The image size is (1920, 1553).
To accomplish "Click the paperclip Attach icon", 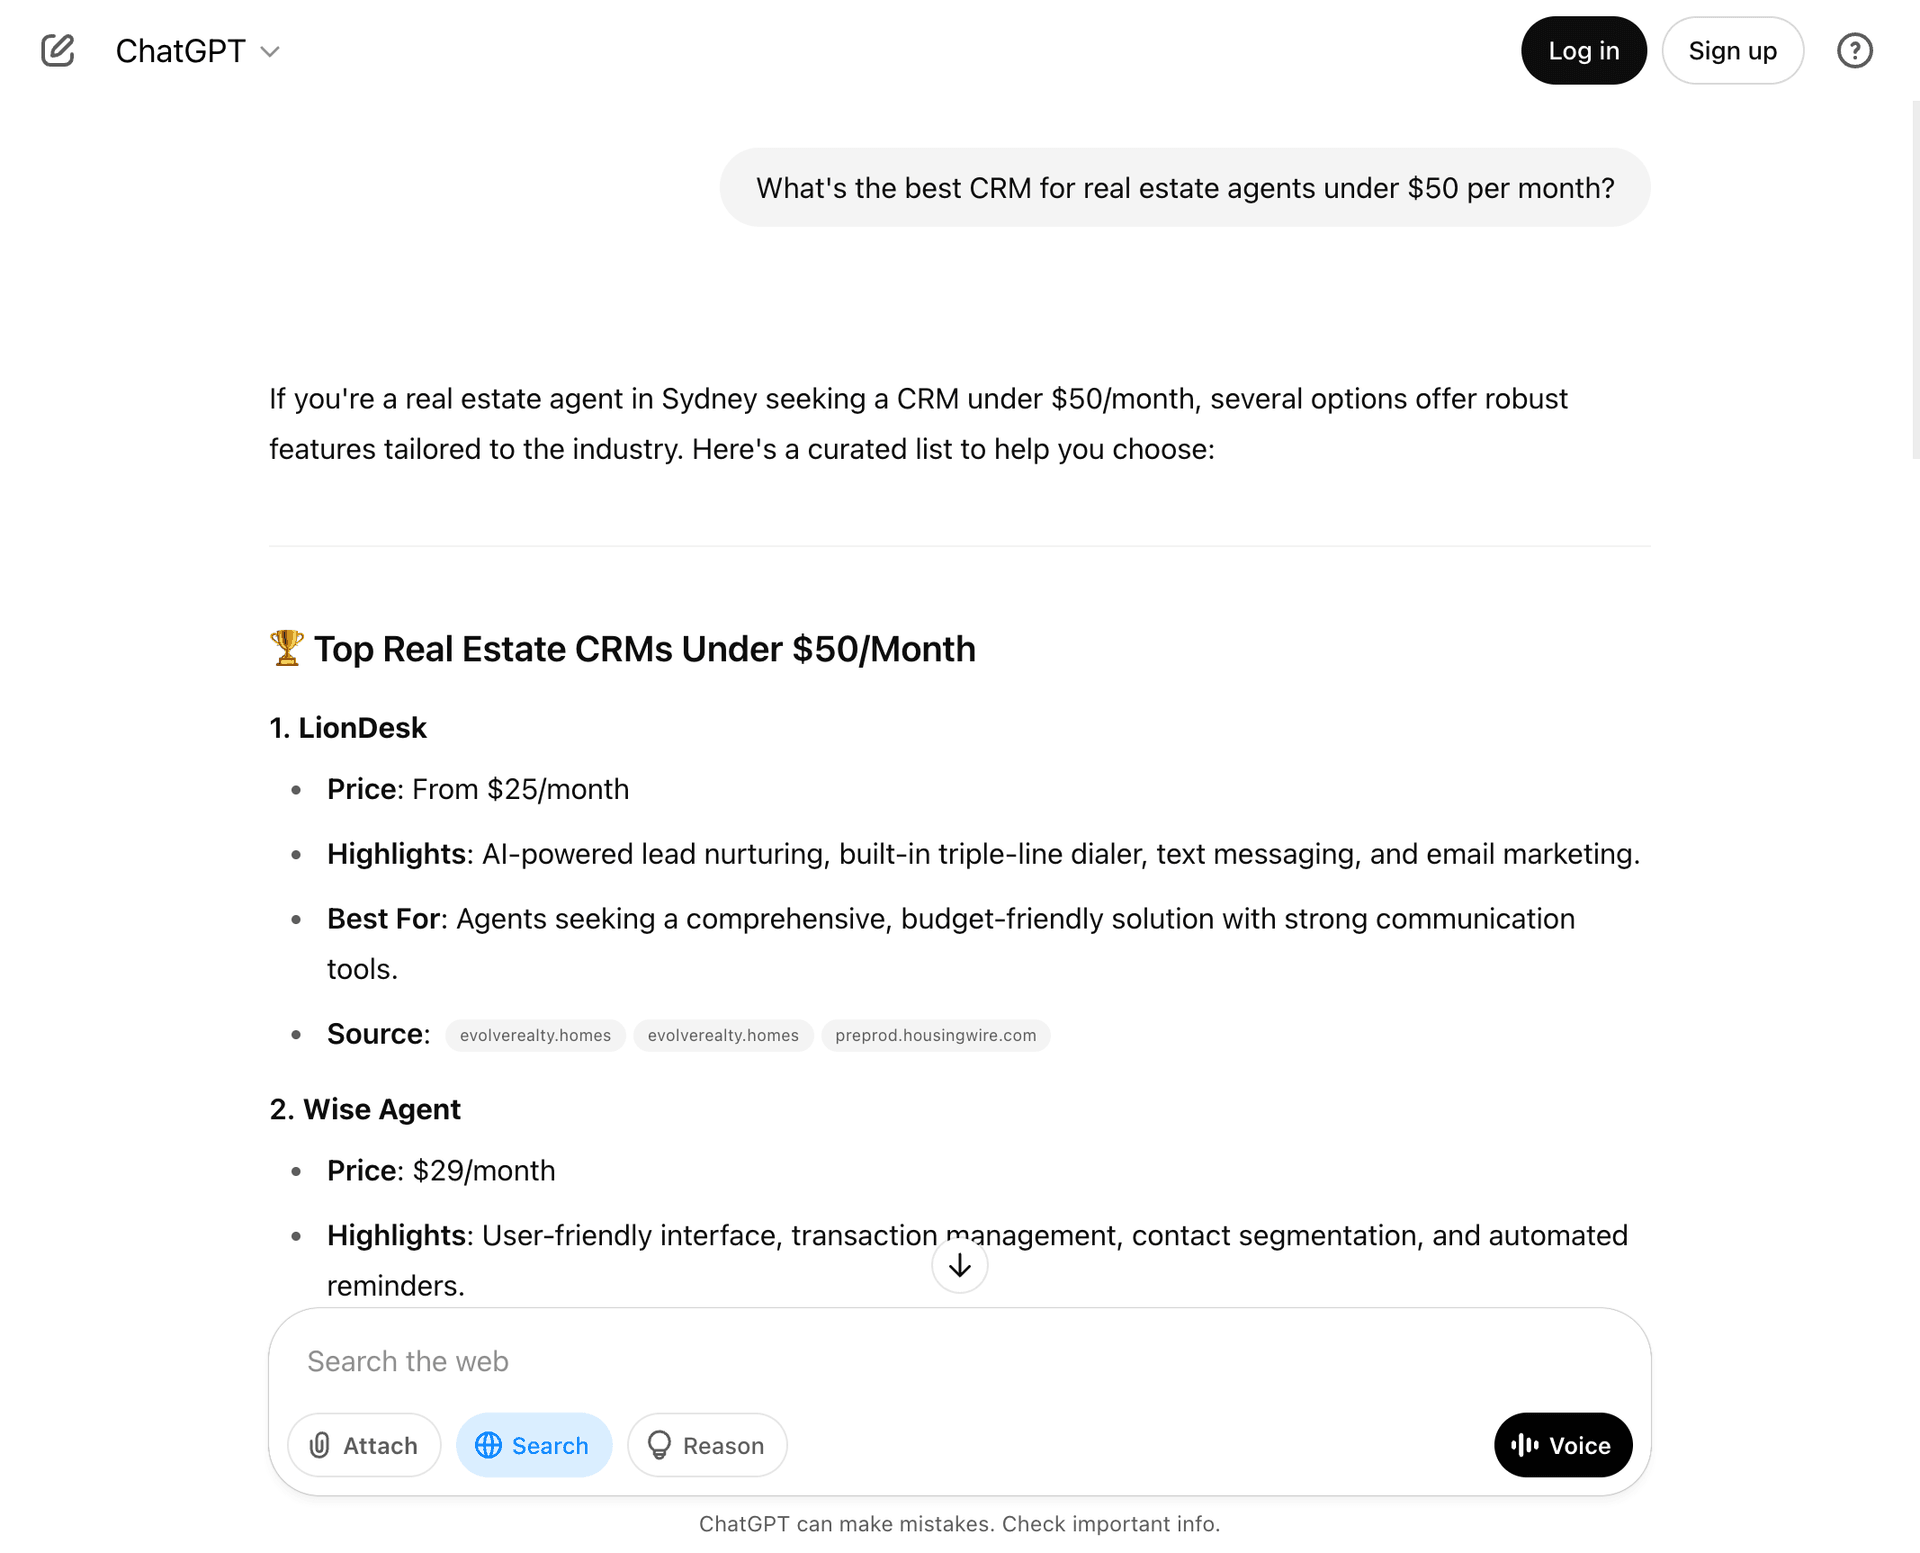I will (319, 1445).
